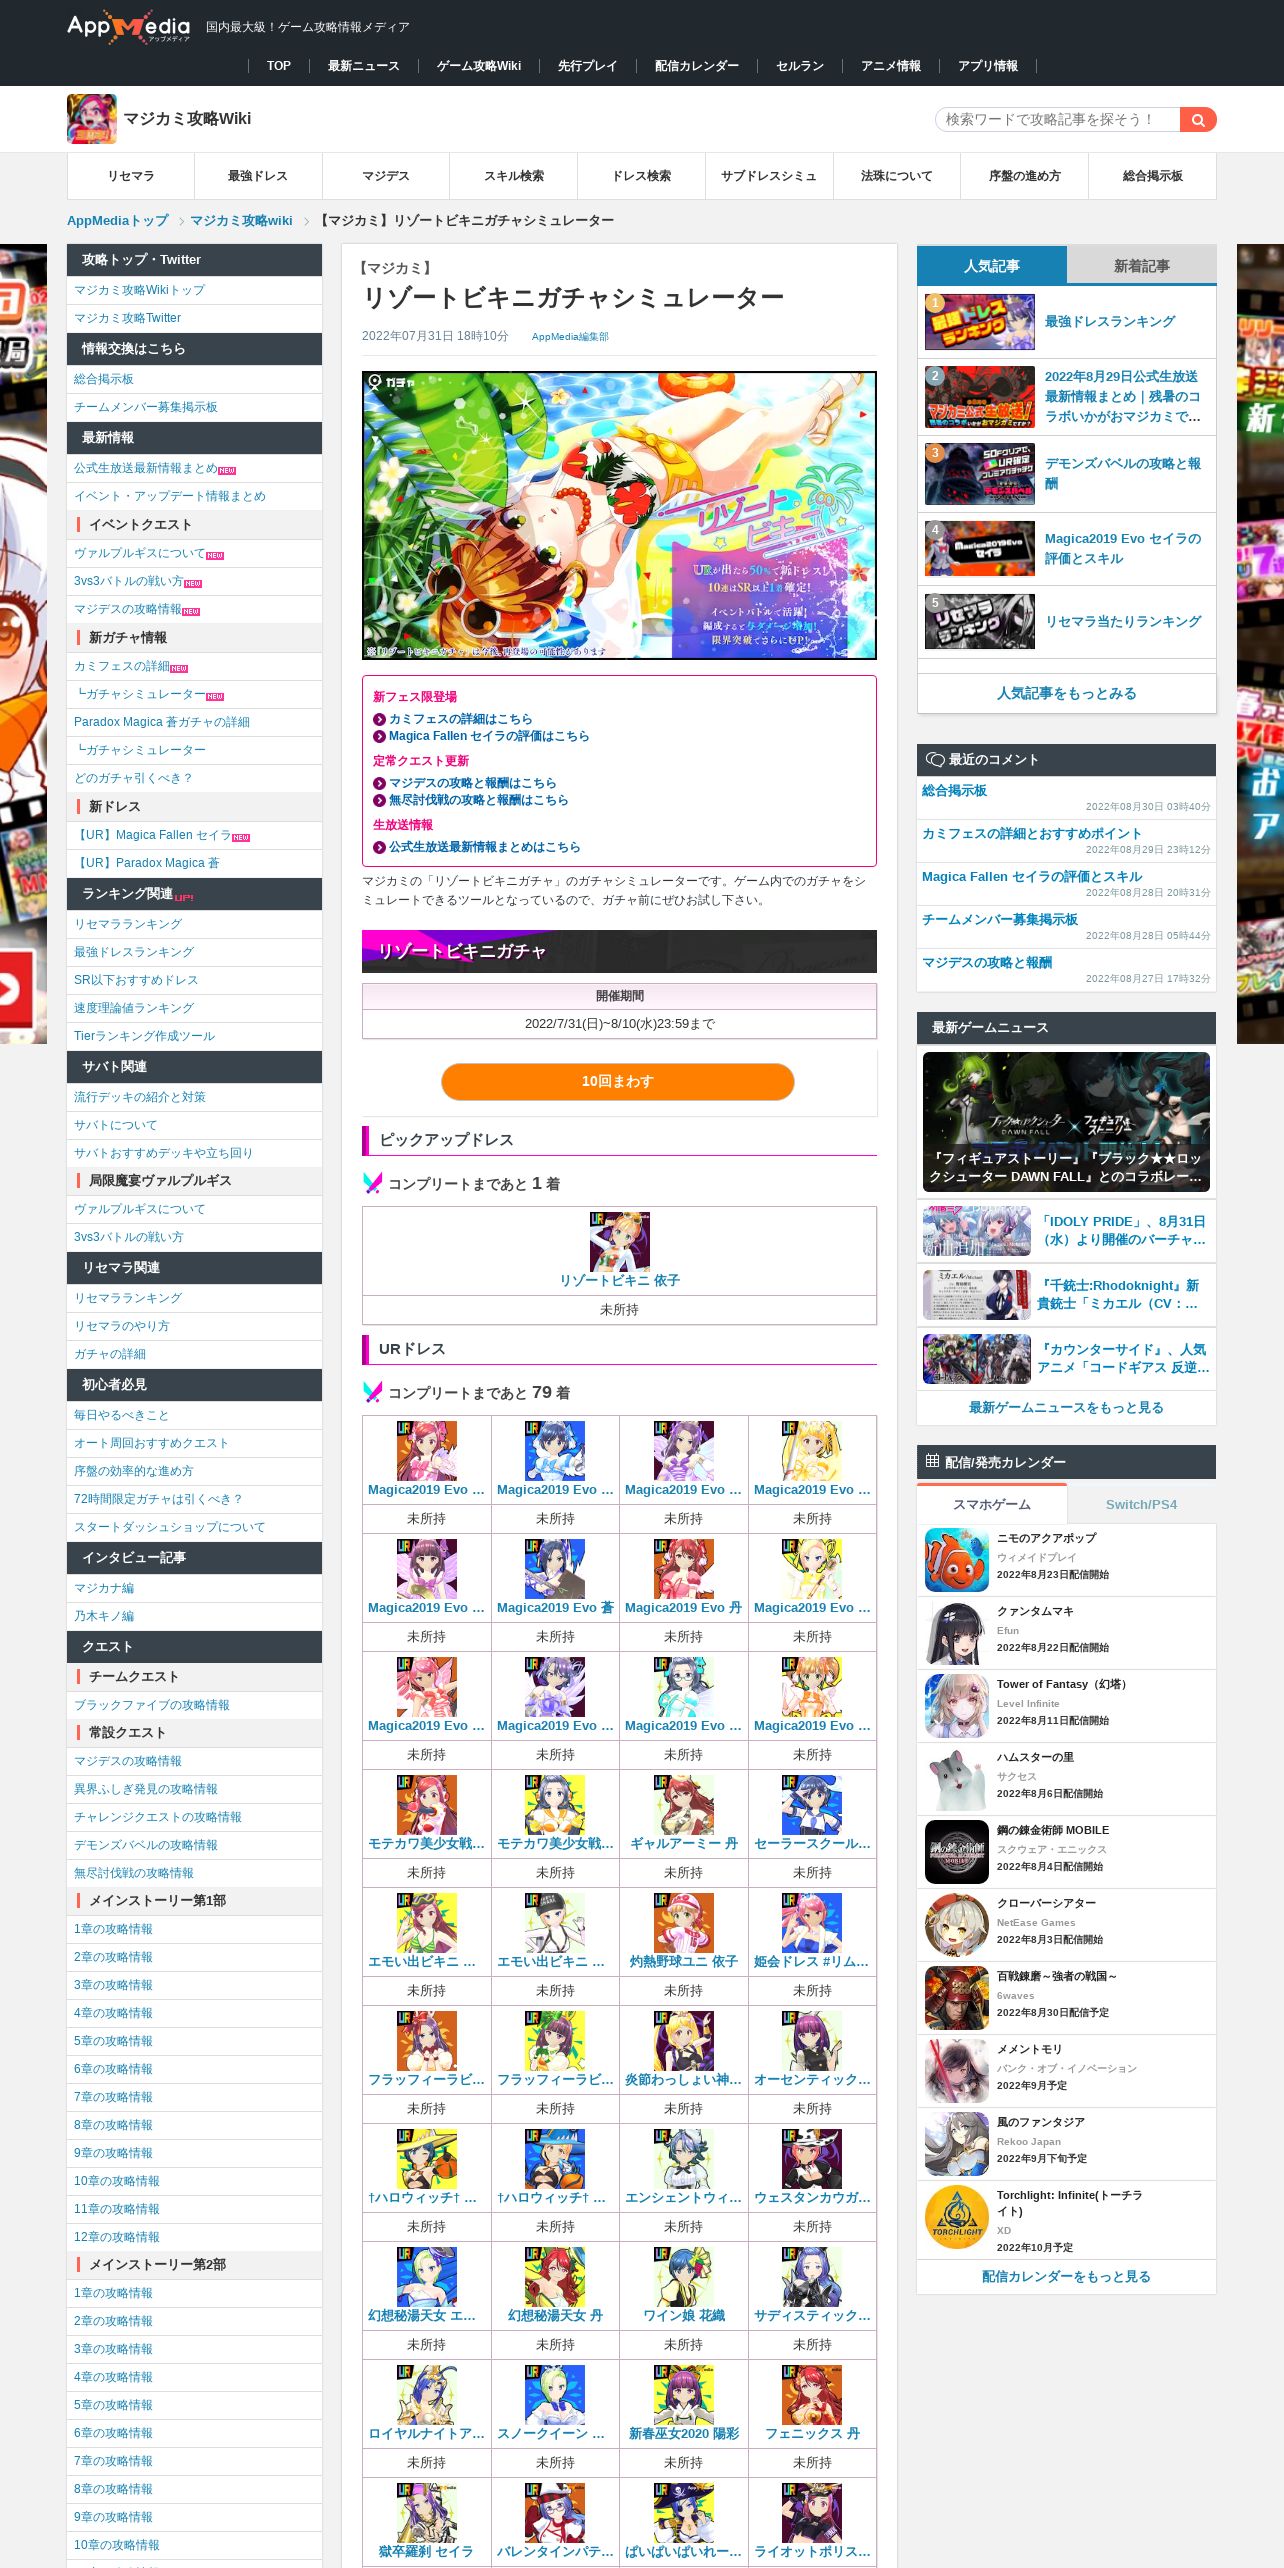Click the マジカミ攻略Wiki game icon
Screen dimensions: 1284x2568
[91, 119]
